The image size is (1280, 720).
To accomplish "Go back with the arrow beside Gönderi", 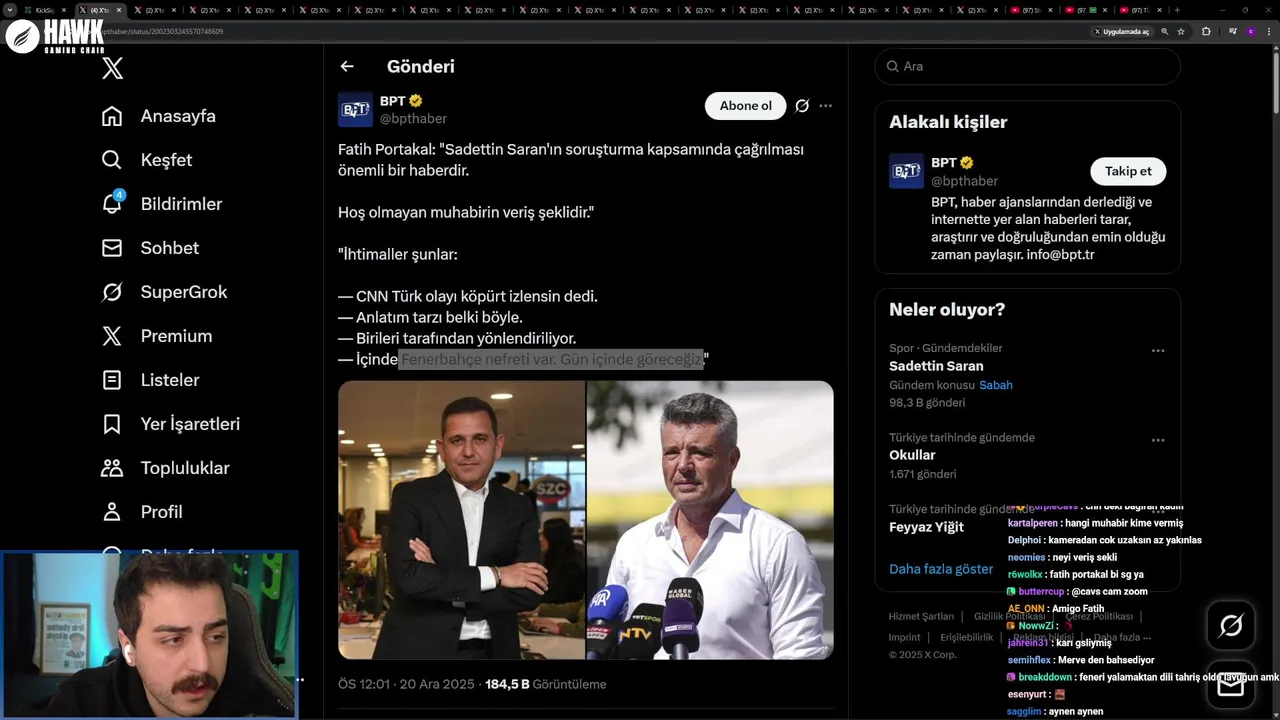I will tap(347, 66).
